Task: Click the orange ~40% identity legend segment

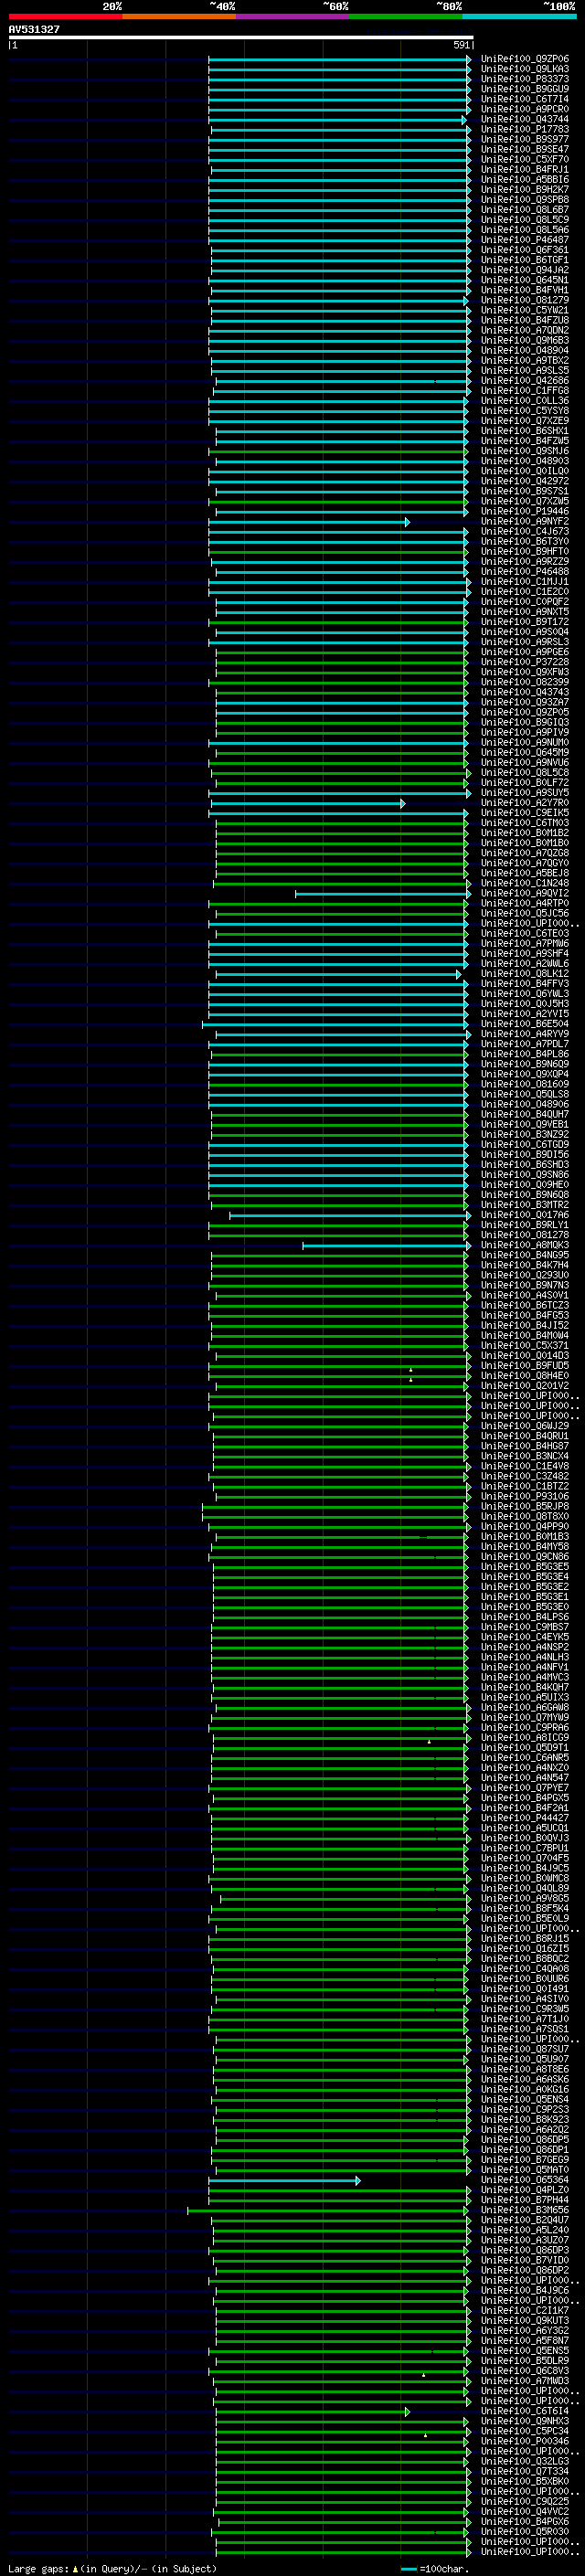Action: pyautogui.click(x=179, y=16)
